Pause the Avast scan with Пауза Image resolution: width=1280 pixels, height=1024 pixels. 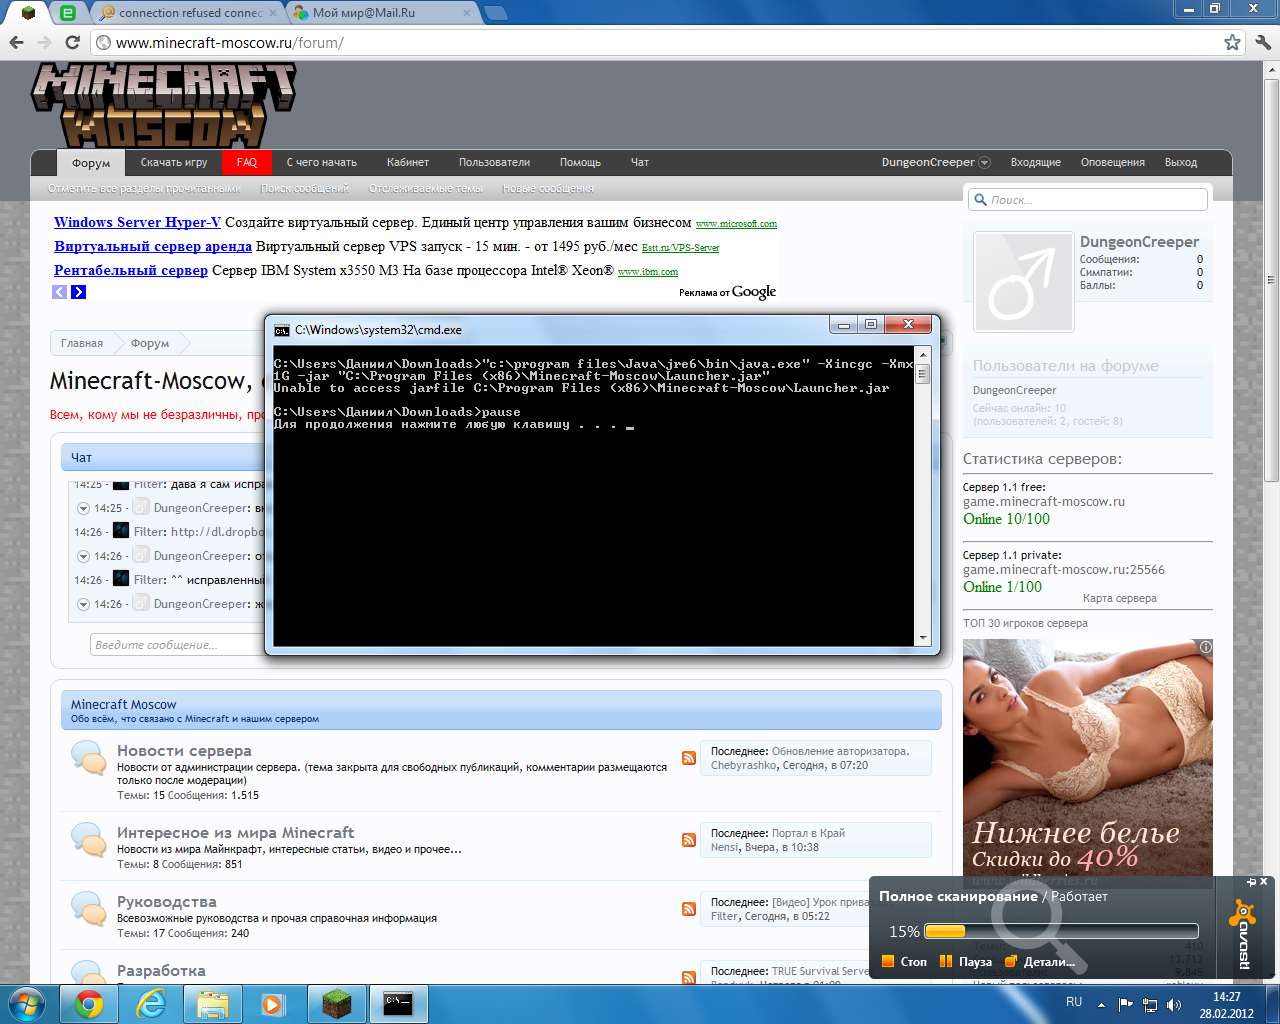tap(966, 962)
